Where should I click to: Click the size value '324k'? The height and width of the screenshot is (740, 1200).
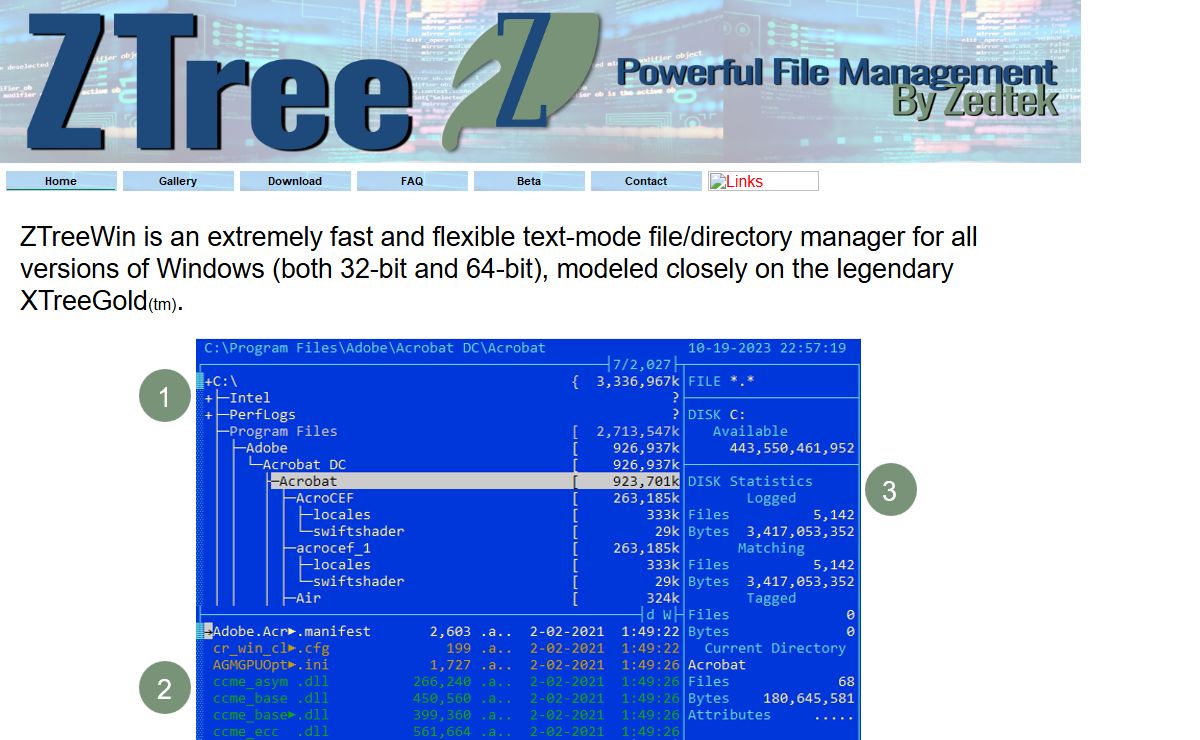click(663, 598)
